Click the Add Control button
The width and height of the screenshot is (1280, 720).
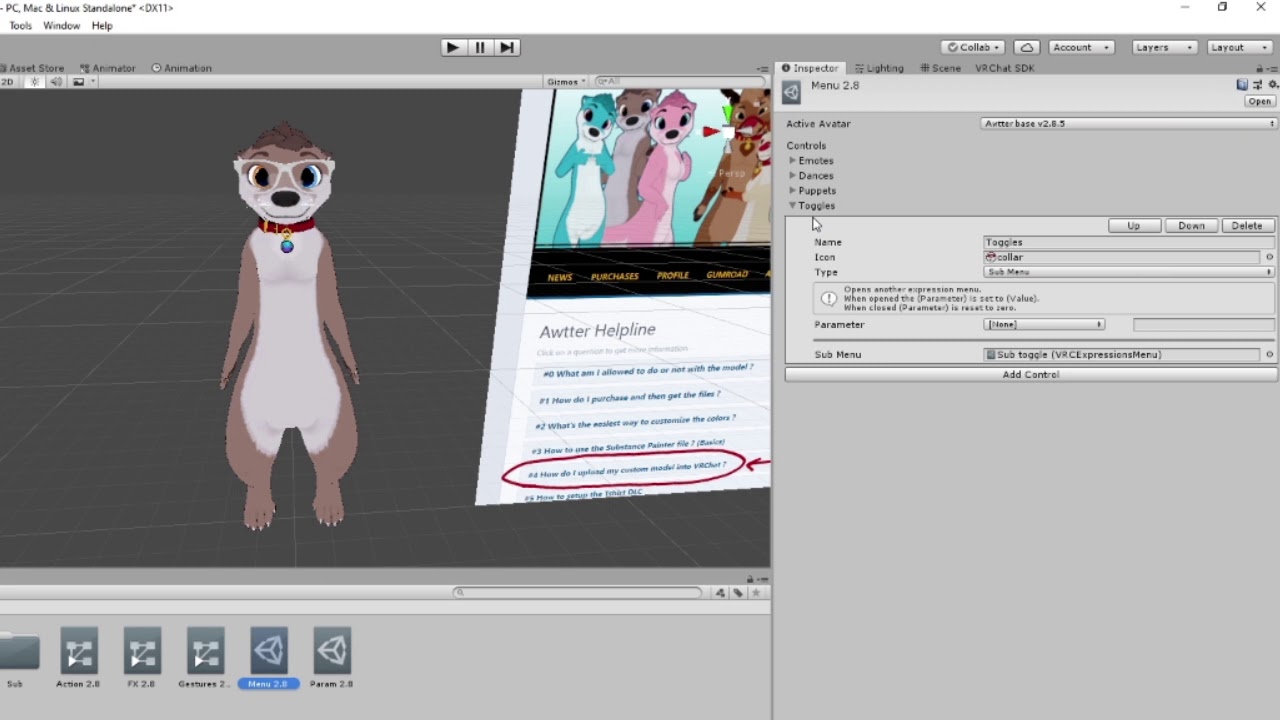(1031, 374)
